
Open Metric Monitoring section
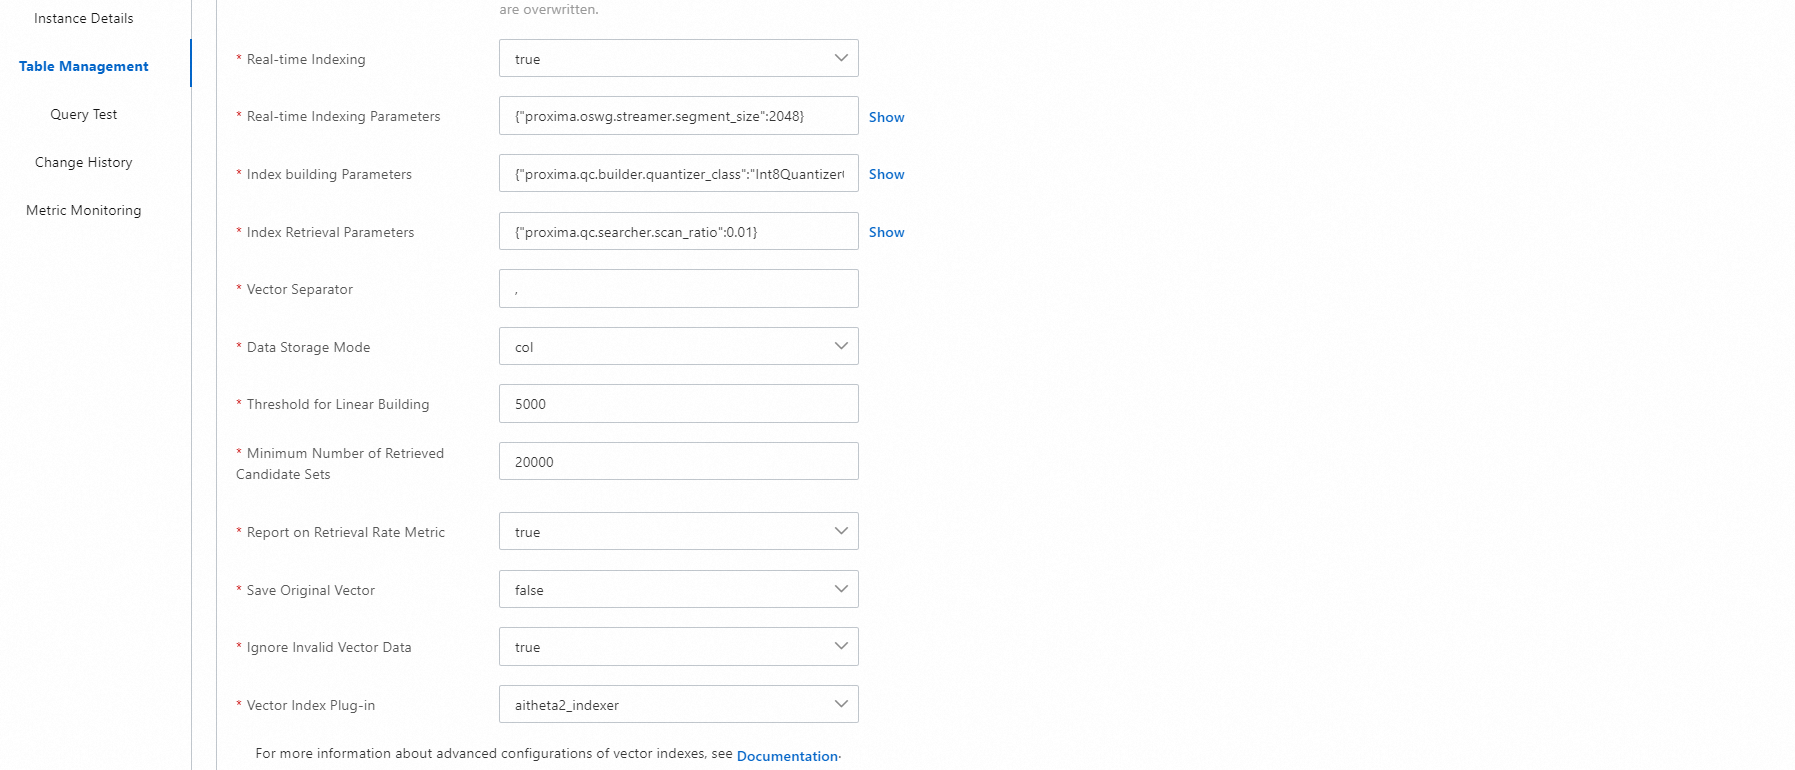pos(84,210)
